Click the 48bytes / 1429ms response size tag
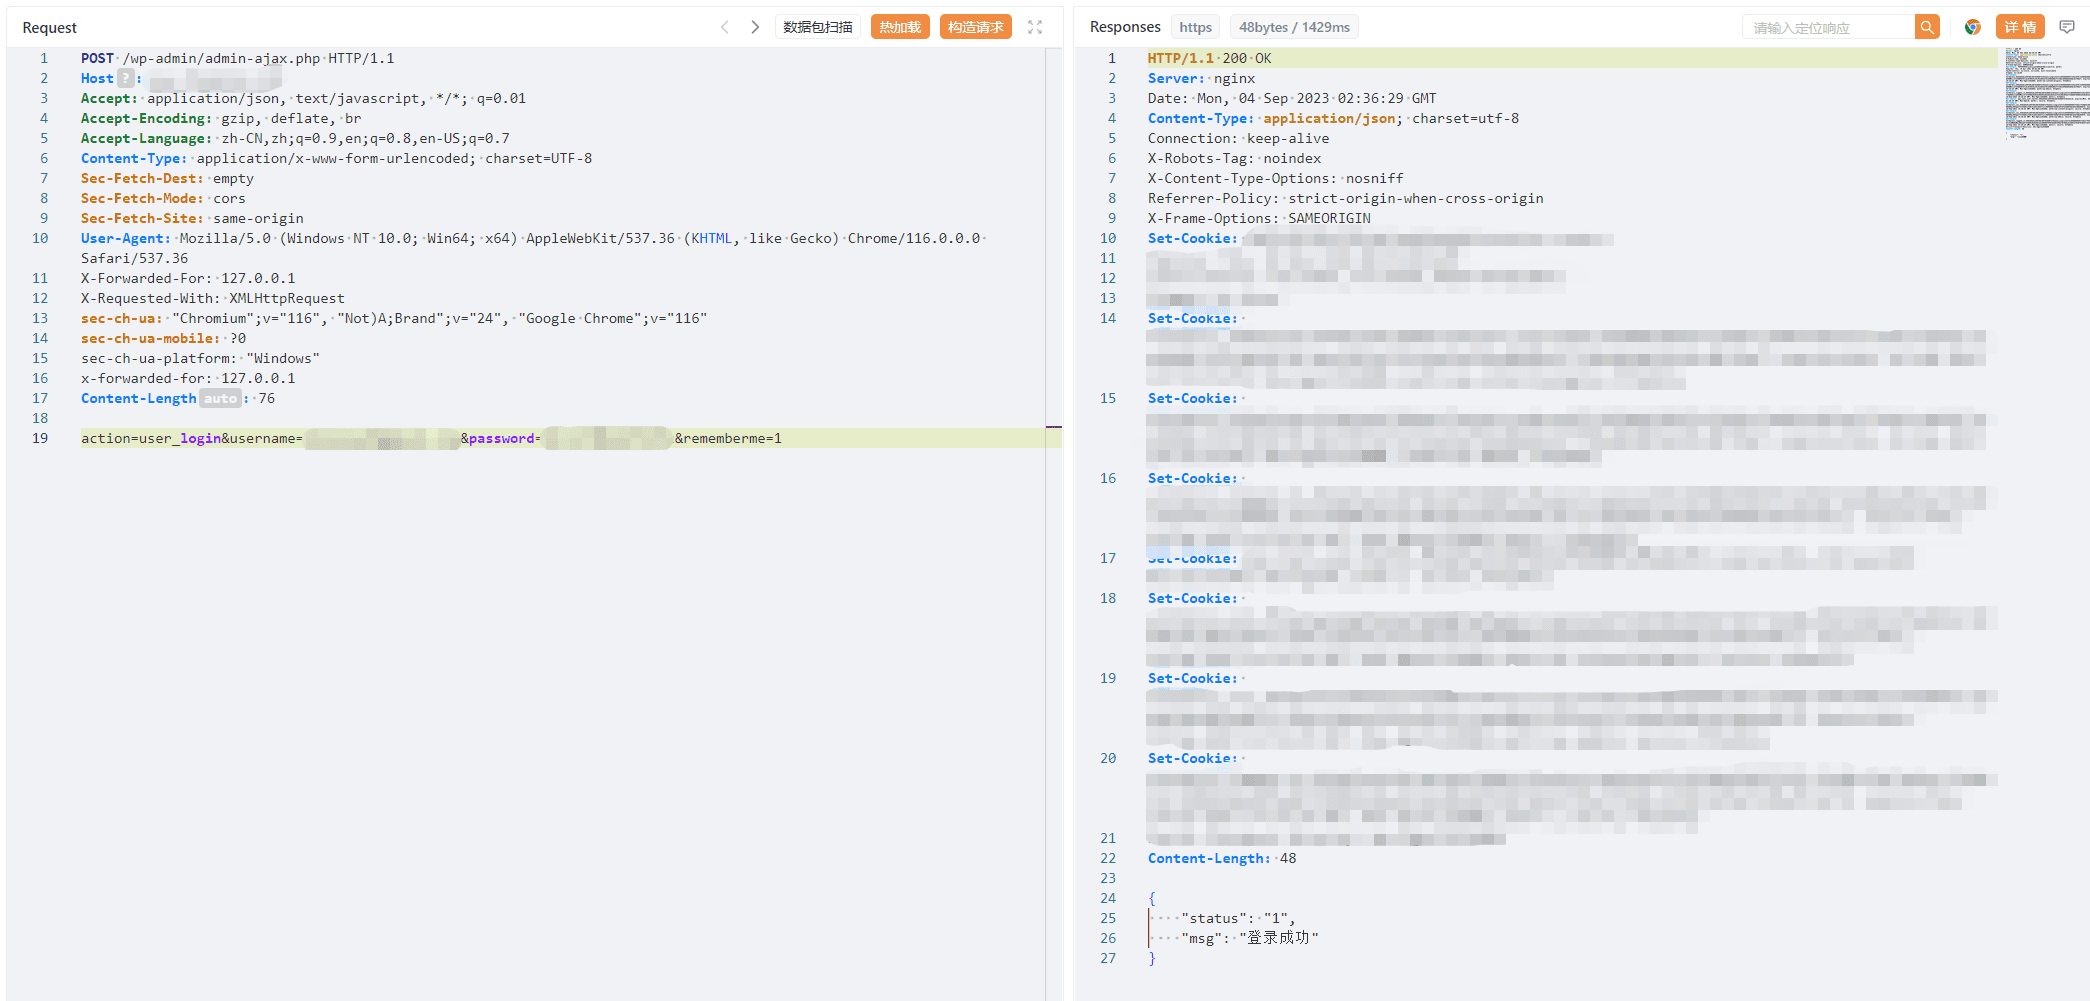Viewport: 2090px width, 1001px height. (1294, 27)
